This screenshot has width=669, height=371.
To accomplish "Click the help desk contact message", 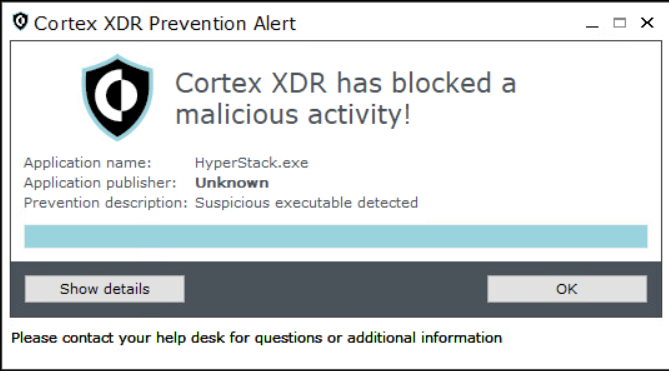I will click(256, 338).
